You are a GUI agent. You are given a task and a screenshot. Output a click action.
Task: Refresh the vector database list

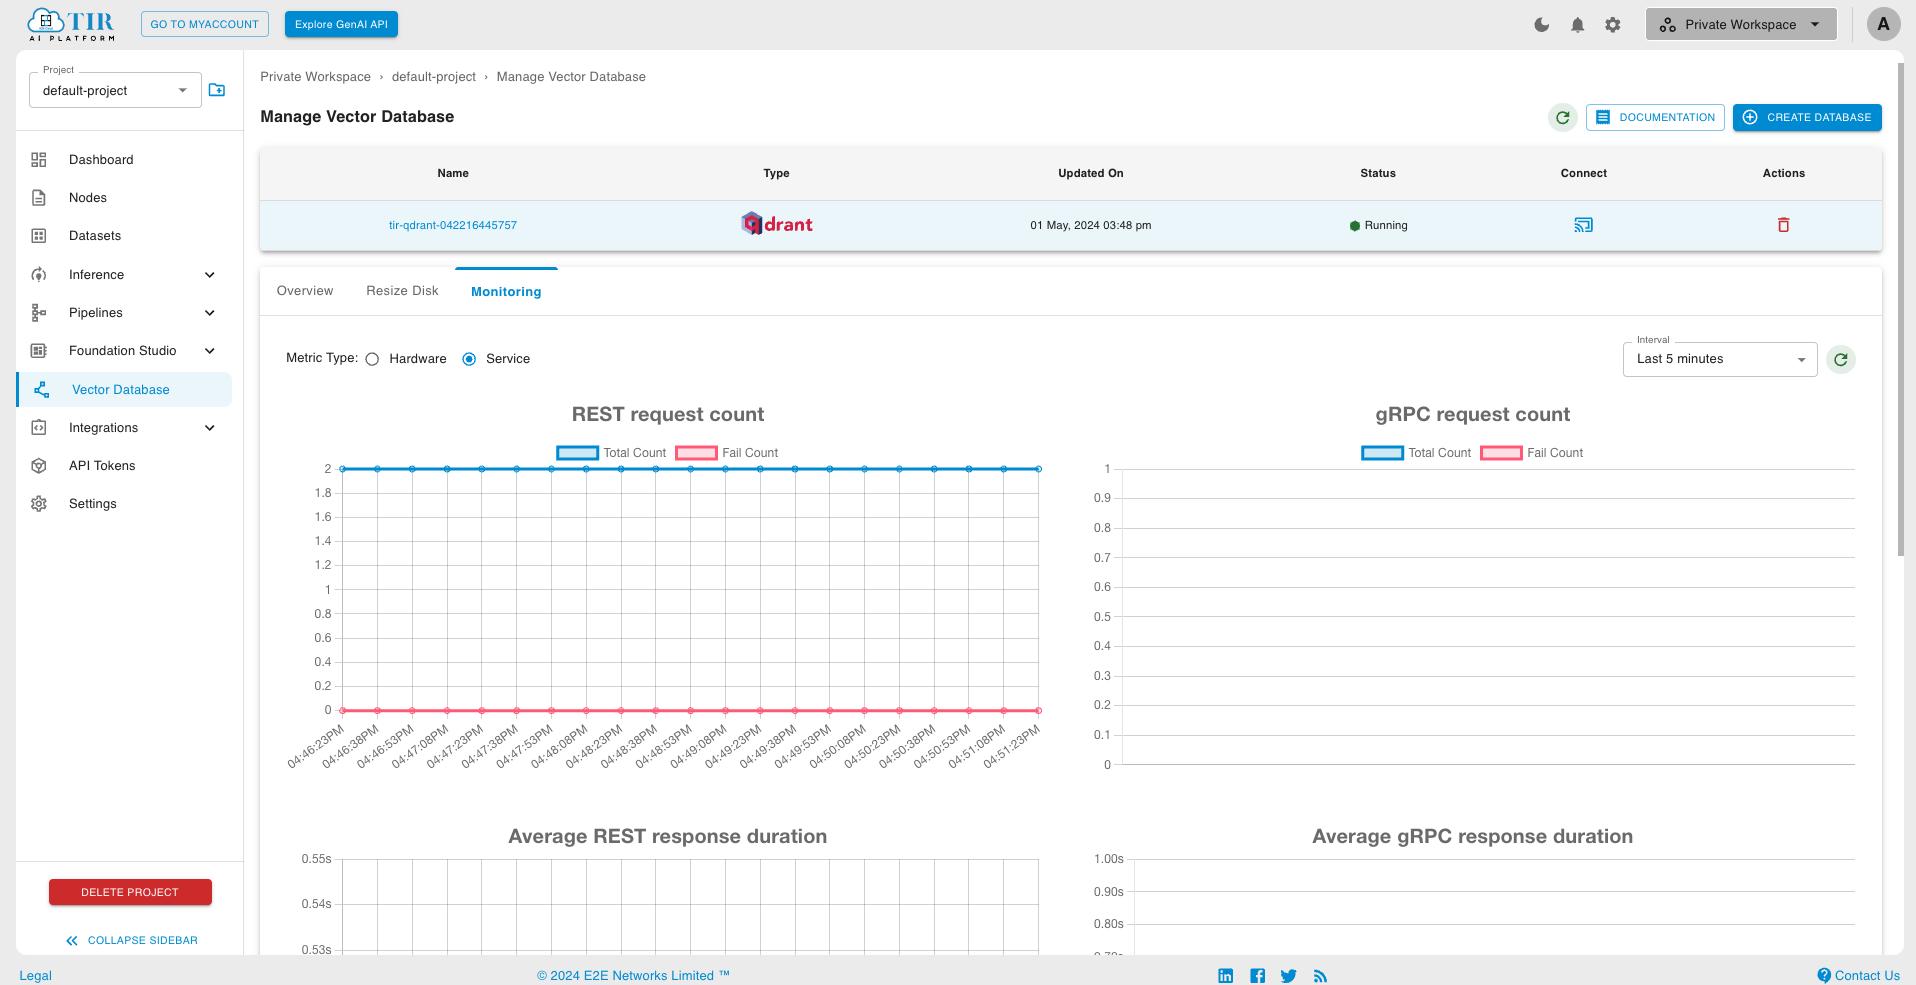tap(1562, 118)
